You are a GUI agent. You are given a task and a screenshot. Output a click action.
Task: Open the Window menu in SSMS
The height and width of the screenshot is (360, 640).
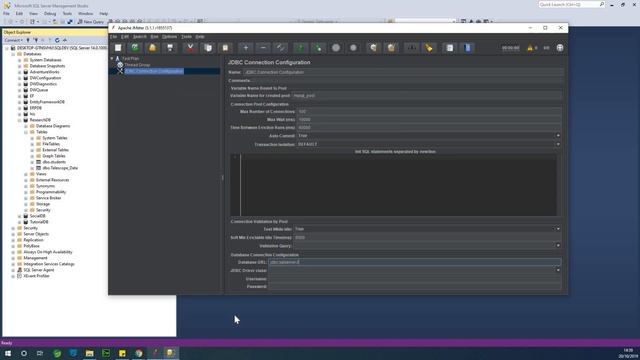click(85, 13)
